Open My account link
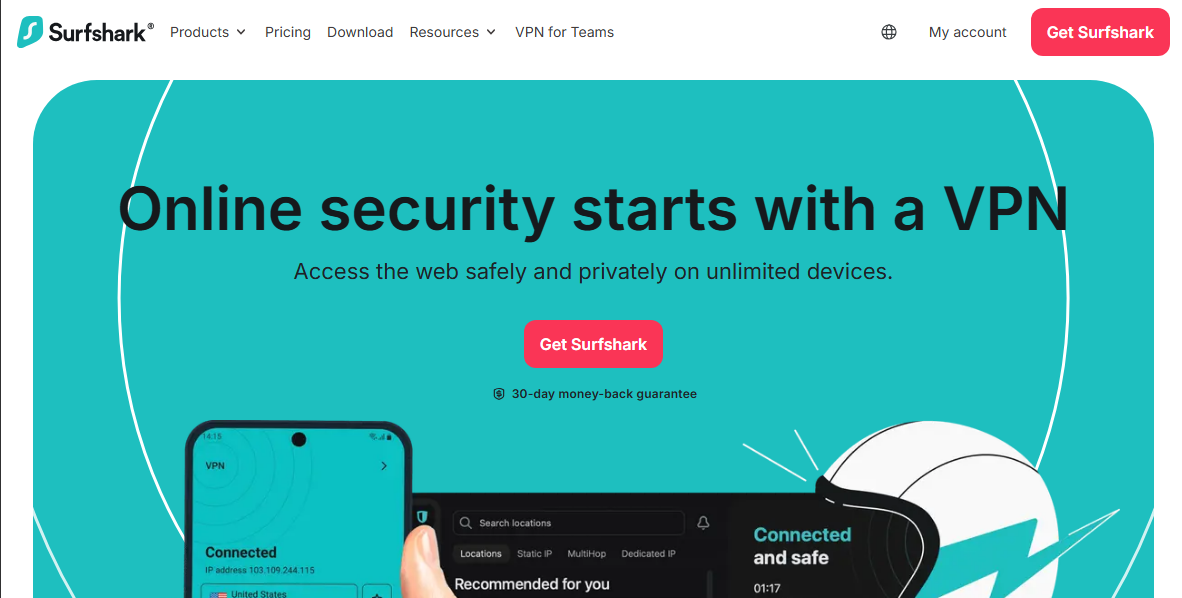This screenshot has height=598, width=1182. click(x=967, y=32)
